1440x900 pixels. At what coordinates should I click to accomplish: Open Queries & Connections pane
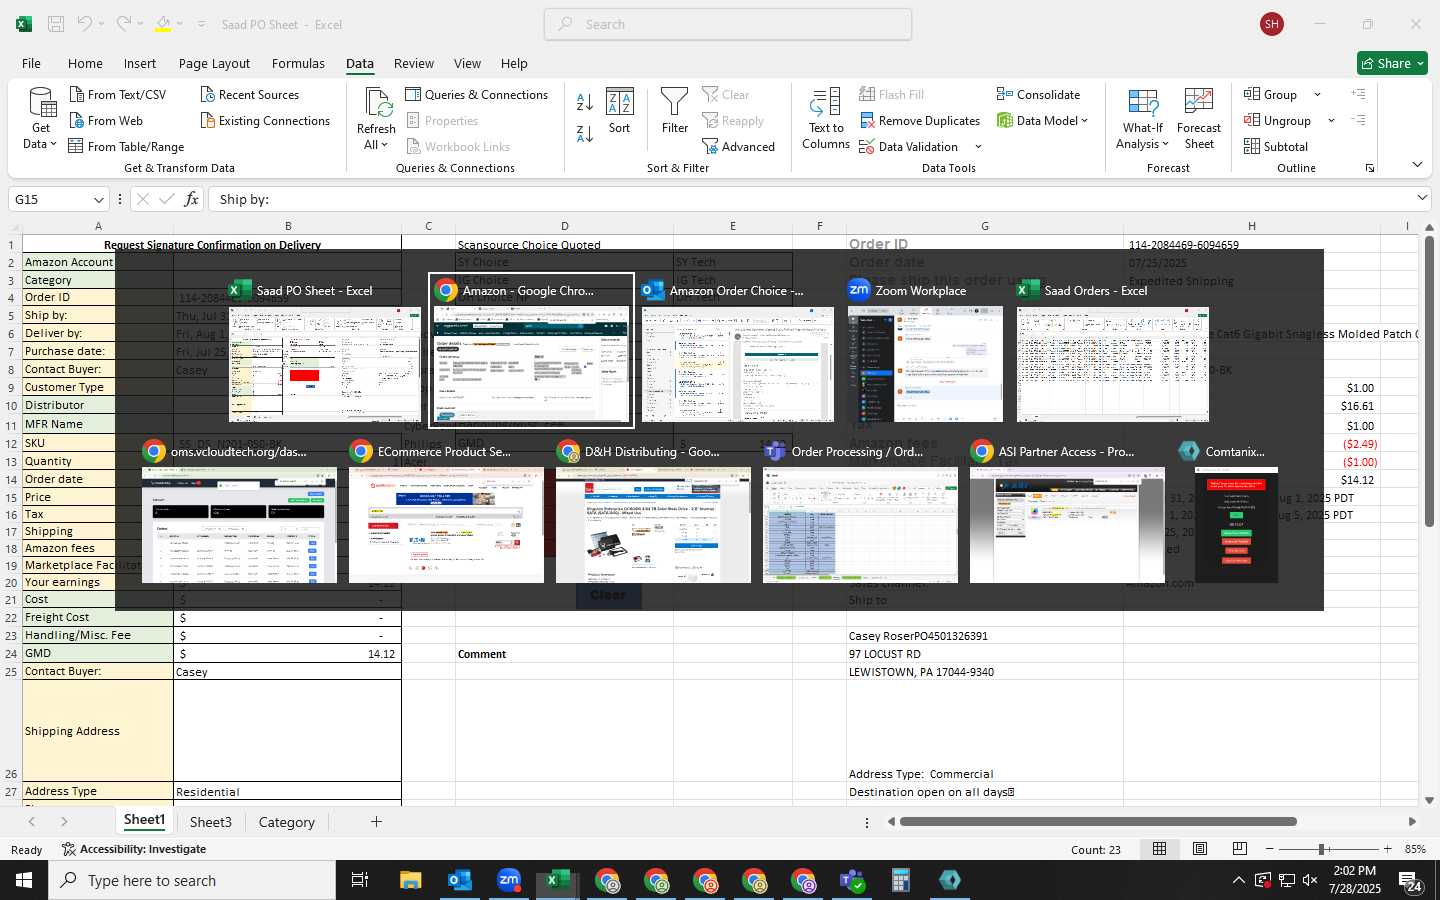(x=477, y=94)
